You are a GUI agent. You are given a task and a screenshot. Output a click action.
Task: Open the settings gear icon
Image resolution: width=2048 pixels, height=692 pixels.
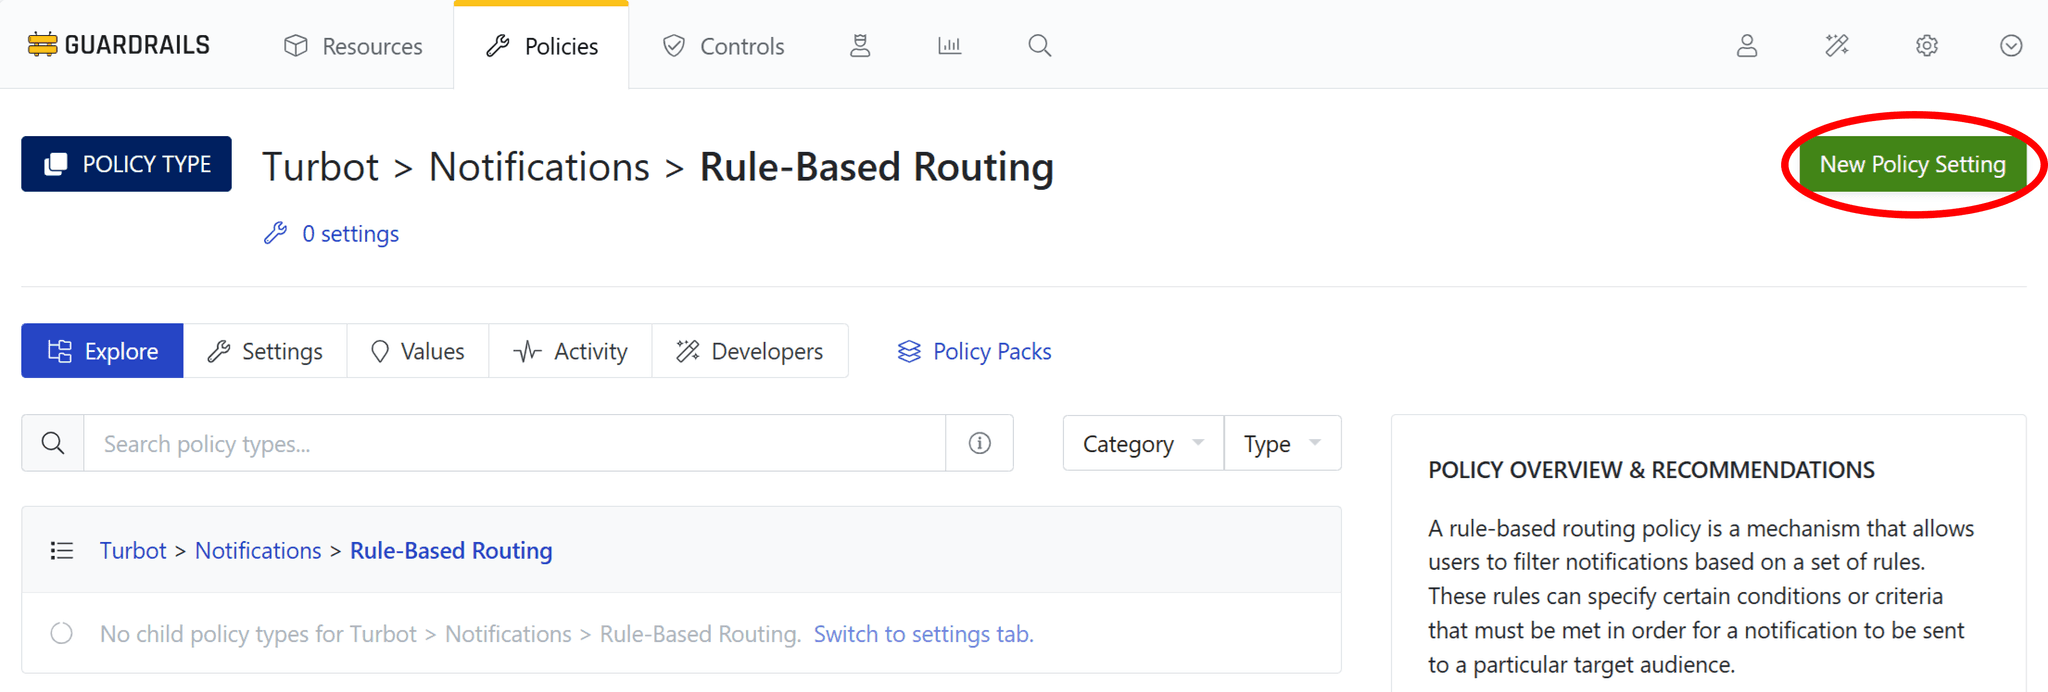[x=1927, y=46]
